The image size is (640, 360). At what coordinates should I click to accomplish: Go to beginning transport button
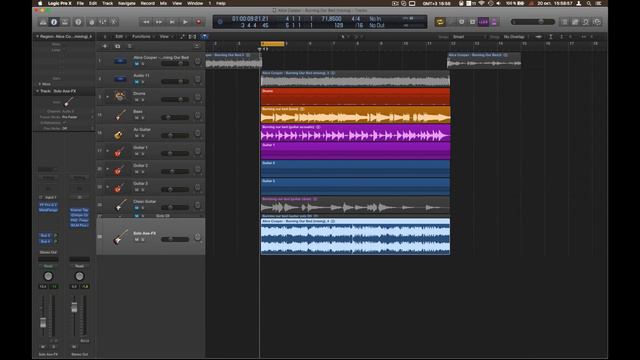tap(172, 22)
